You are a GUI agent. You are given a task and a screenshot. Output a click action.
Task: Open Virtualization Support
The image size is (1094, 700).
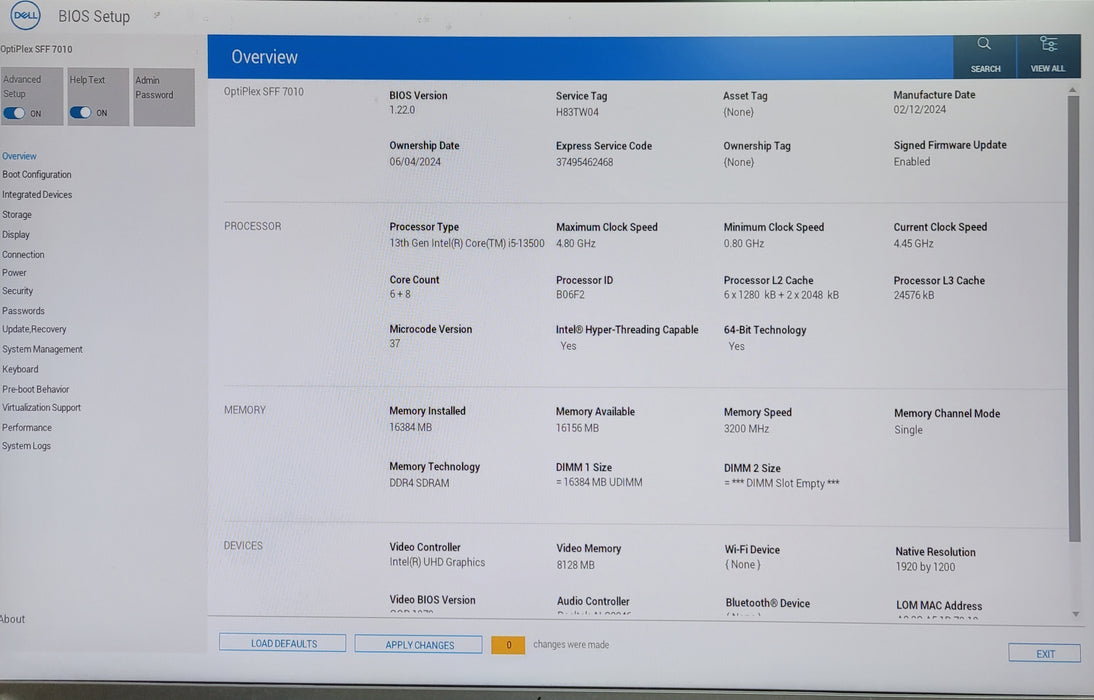pos(41,408)
